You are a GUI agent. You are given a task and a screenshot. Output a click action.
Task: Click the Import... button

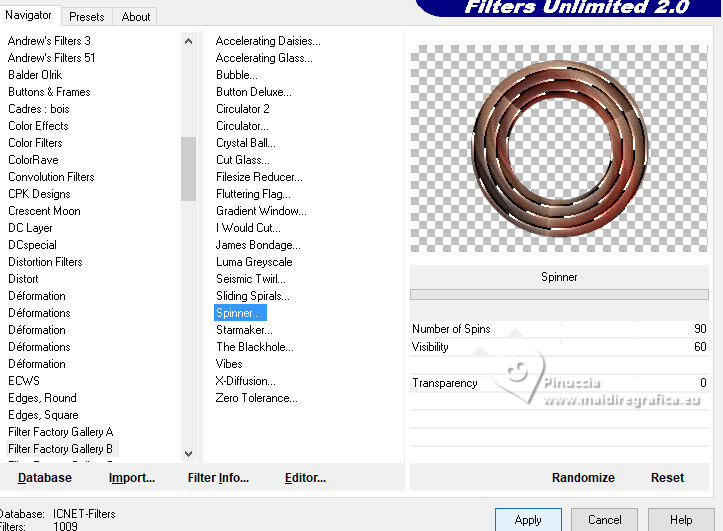[132, 478]
